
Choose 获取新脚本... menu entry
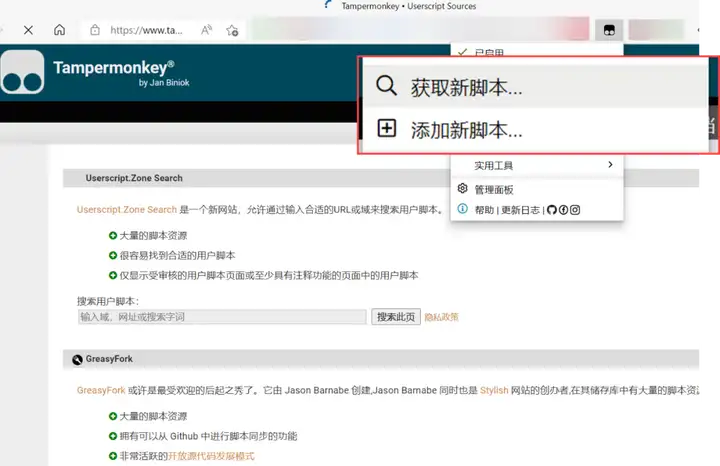point(535,86)
